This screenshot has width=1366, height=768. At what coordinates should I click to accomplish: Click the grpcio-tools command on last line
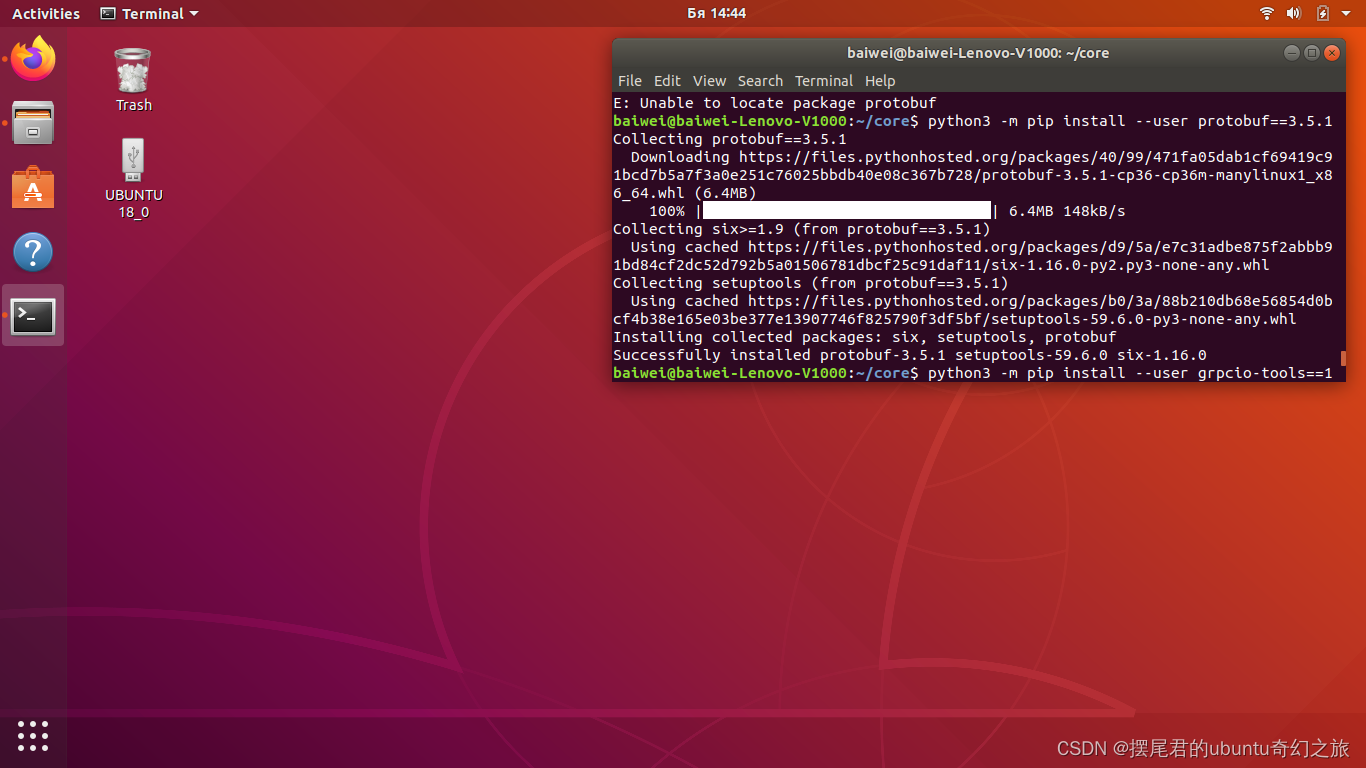(x=1130, y=373)
